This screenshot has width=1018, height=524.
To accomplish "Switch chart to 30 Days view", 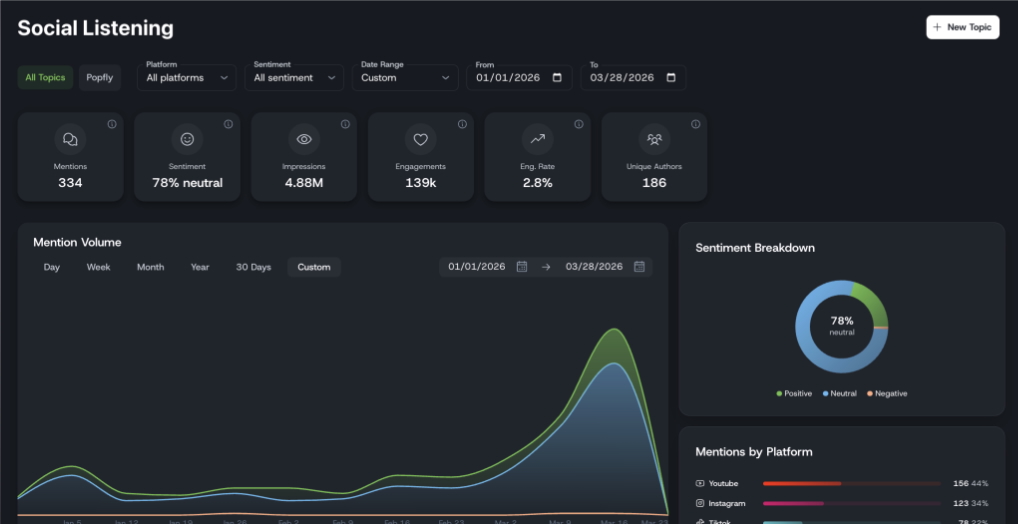I will click(253, 267).
